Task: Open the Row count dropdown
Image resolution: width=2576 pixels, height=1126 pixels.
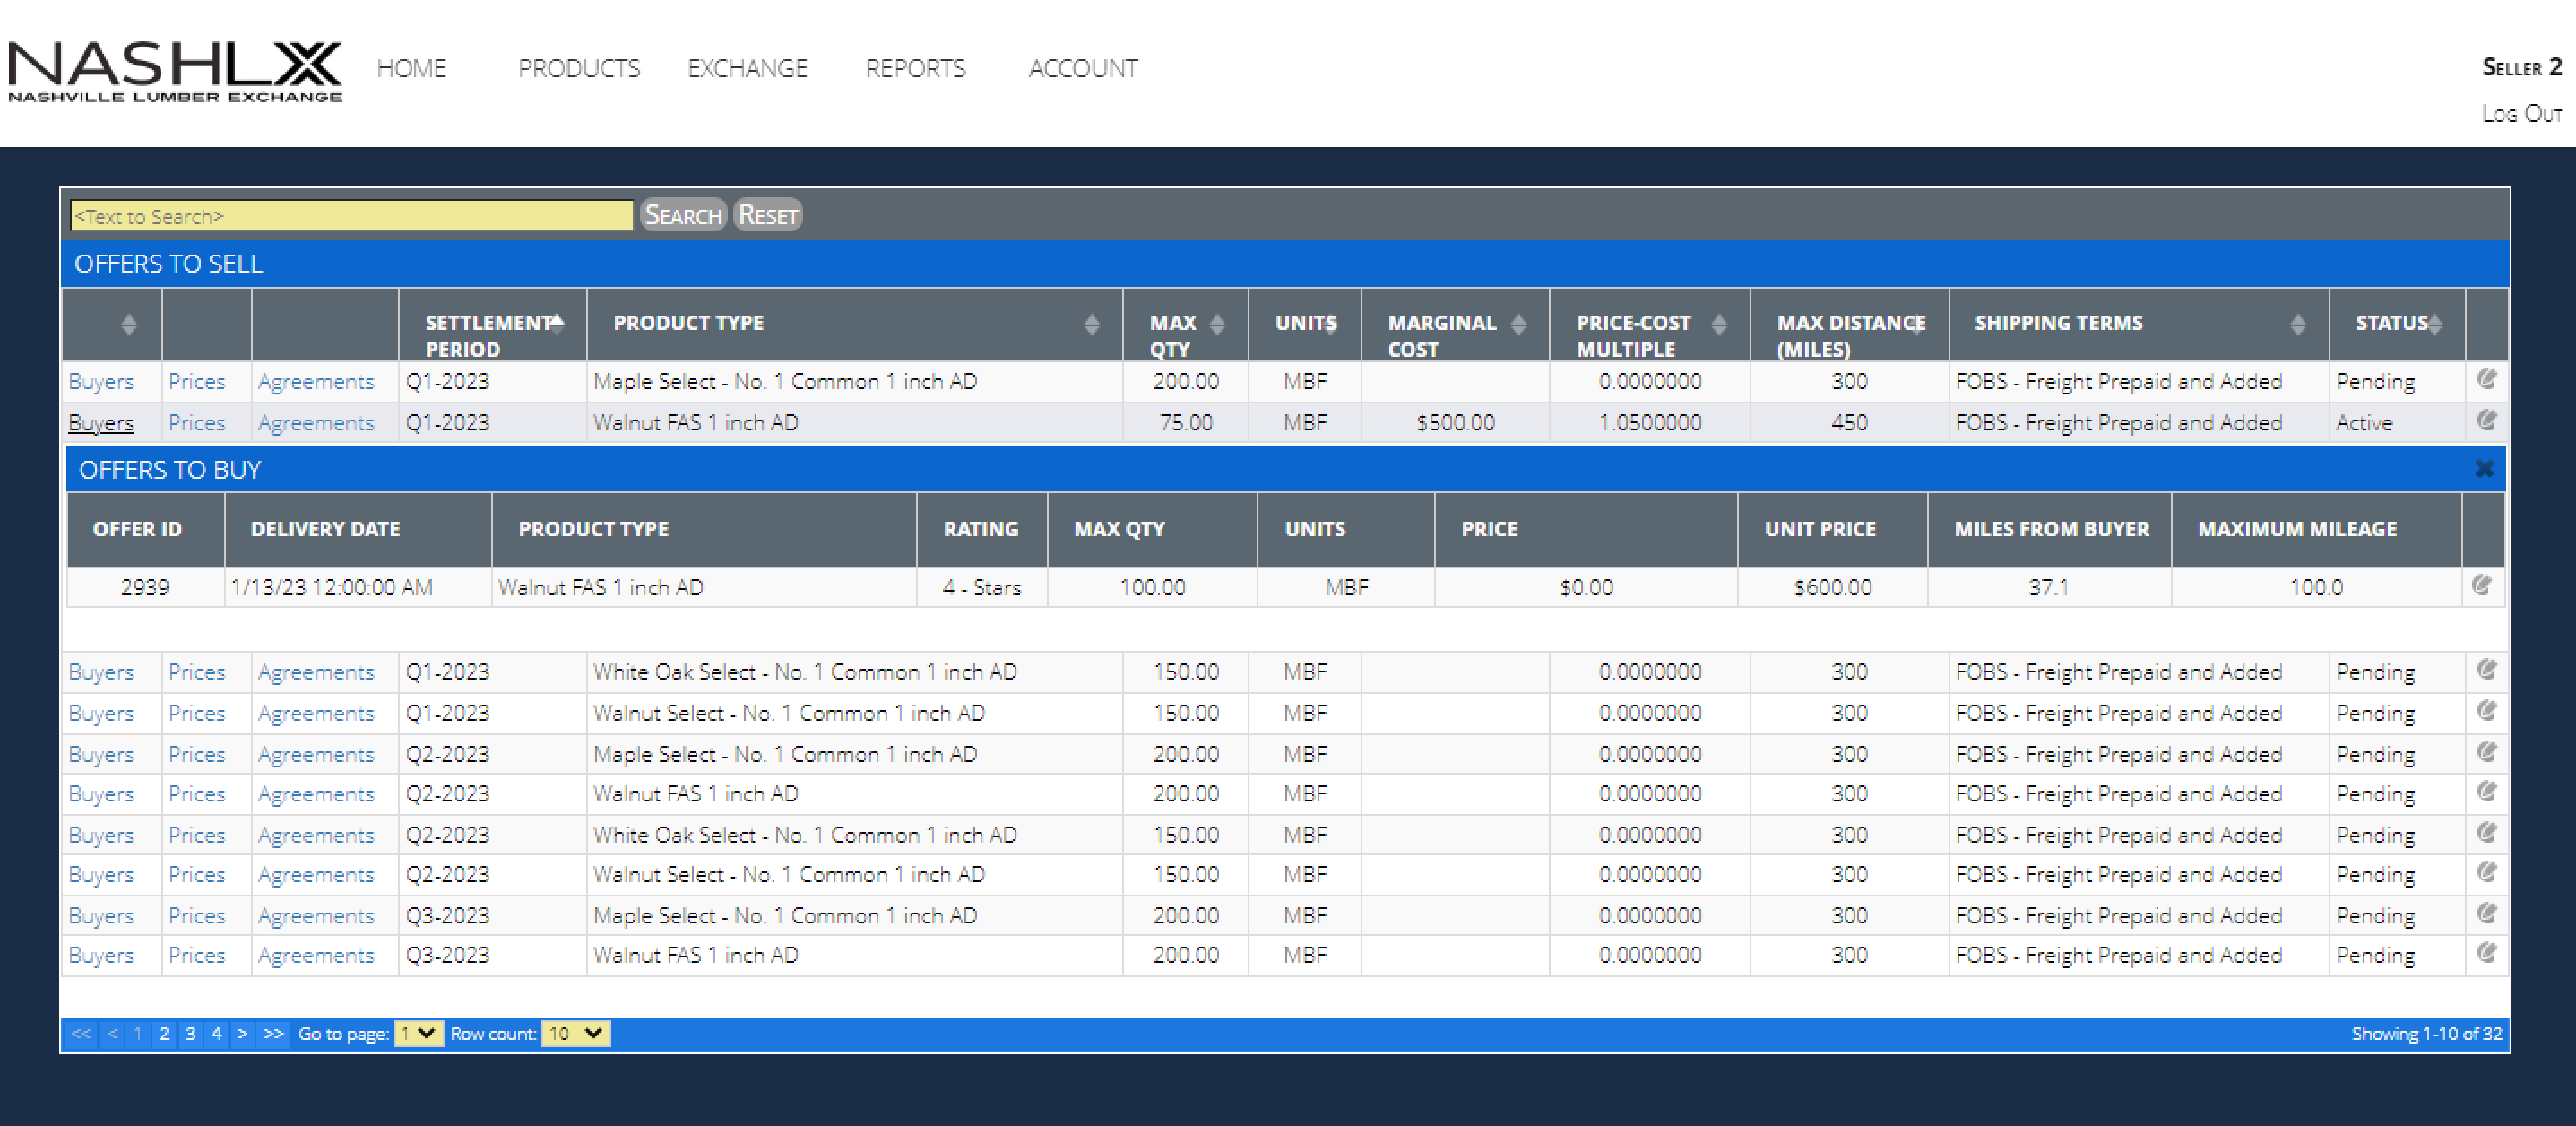Action: coord(575,1033)
